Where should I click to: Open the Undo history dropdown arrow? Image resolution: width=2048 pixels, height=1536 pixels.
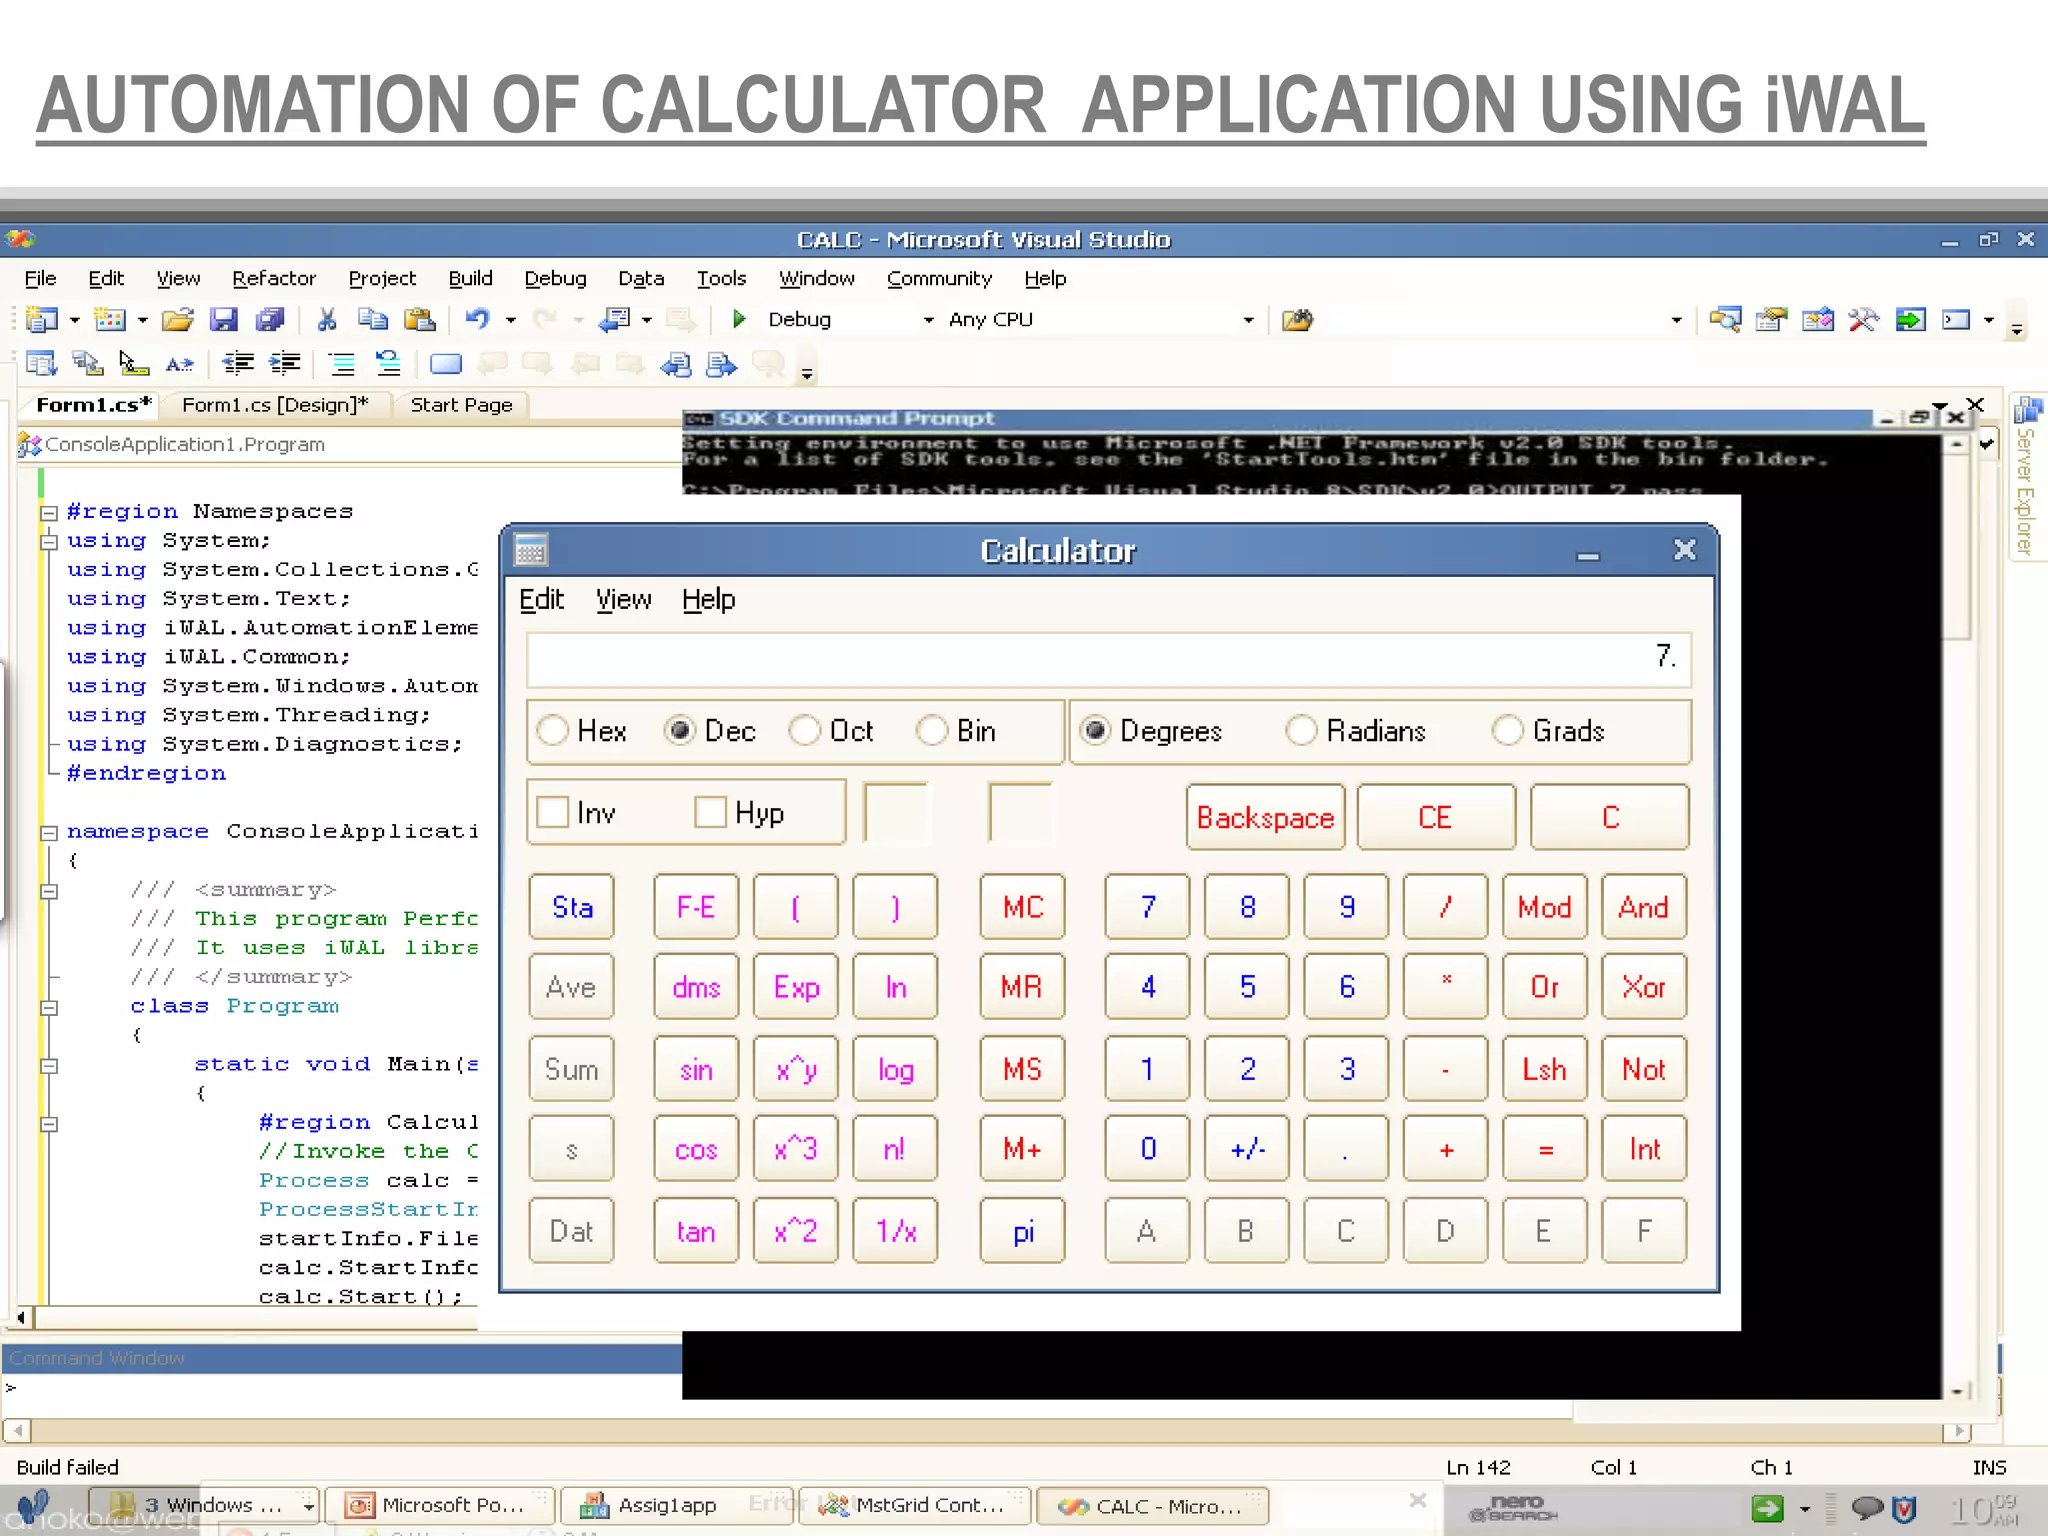coord(511,320)
